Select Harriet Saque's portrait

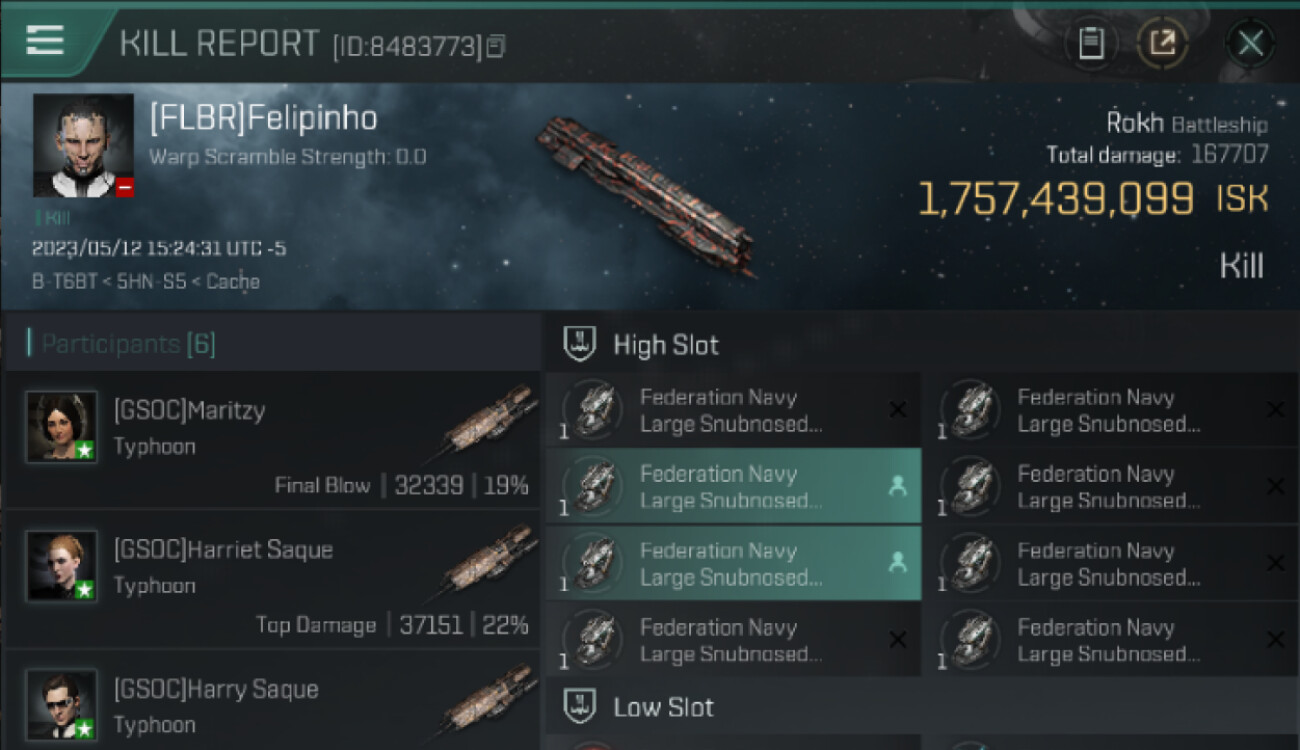point(62,566)
